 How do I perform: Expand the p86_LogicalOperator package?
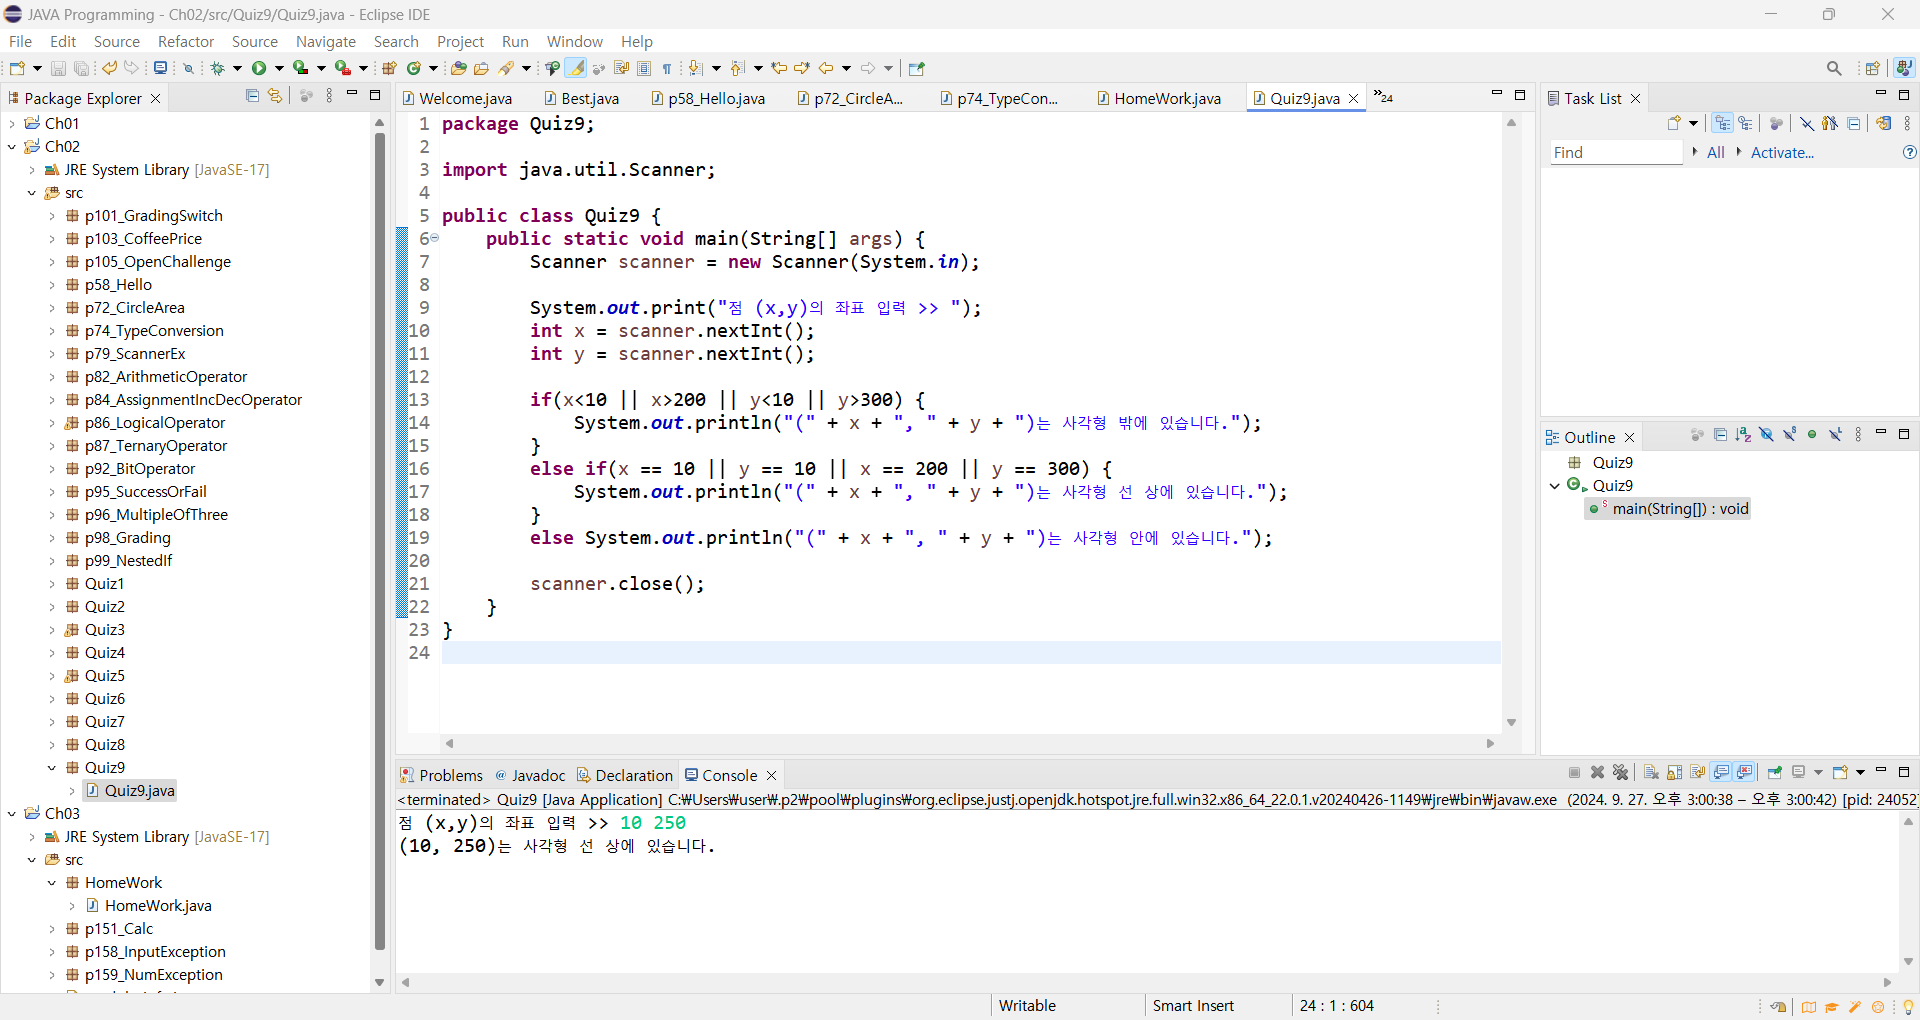click(52, 423)
